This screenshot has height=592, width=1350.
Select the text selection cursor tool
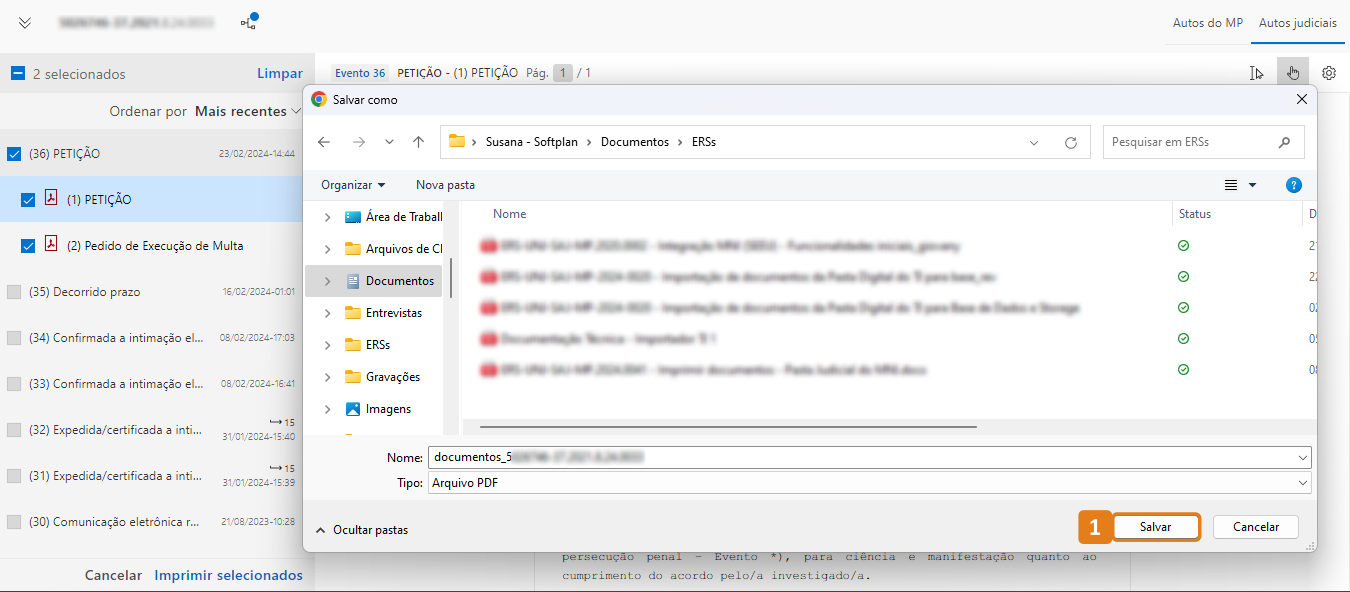tap(1257, 73)
